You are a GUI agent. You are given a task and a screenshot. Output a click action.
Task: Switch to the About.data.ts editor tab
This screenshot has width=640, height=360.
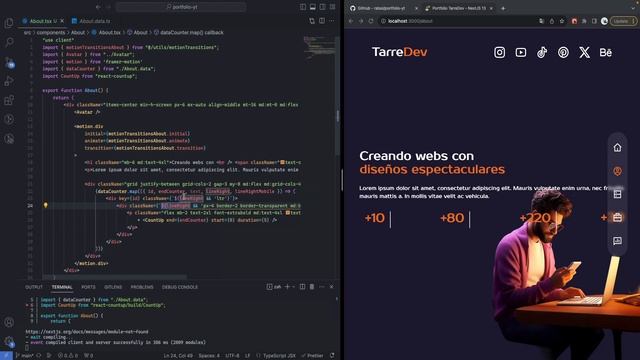[91, 21]
